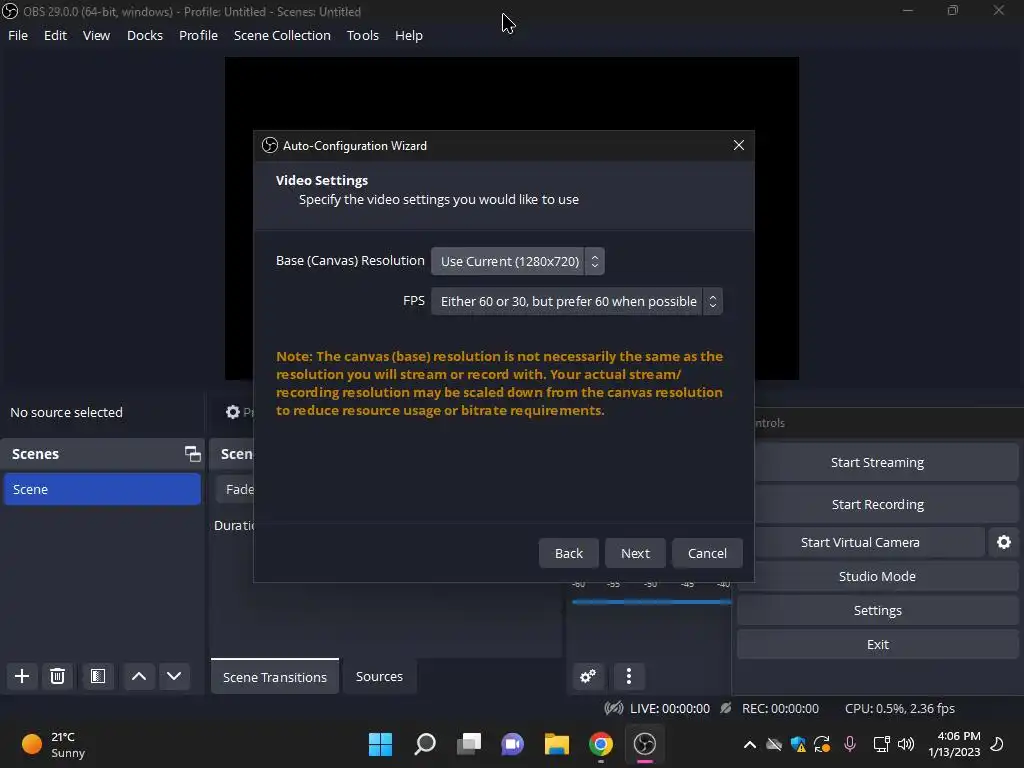Screen dimensions: 1024x768
Task: Adjust the blue audio volume slider
Action: (x=651, y=601)
